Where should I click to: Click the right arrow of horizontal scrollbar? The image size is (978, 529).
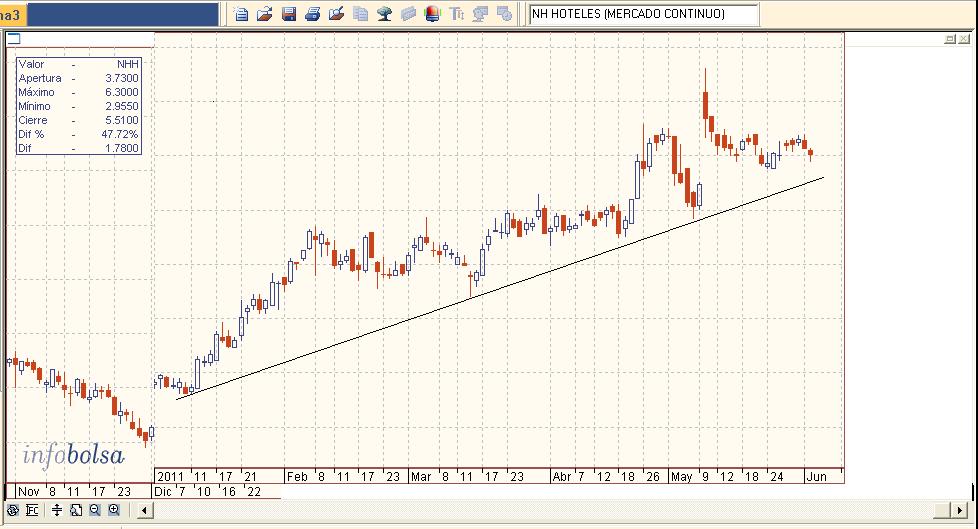pos(960,511)
